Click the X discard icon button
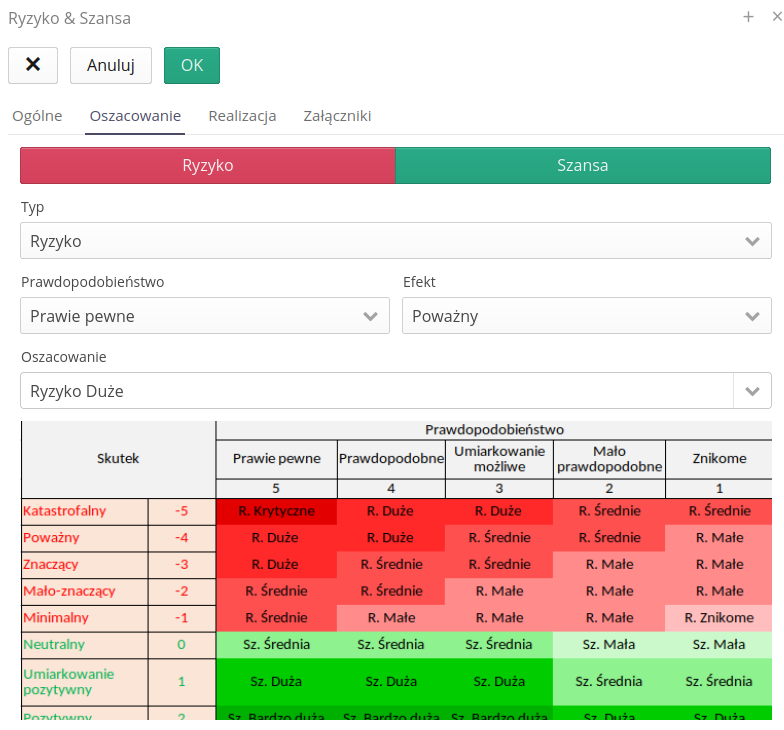The width and height of the screenshot is (784, 730). click(x=33, y=65)
